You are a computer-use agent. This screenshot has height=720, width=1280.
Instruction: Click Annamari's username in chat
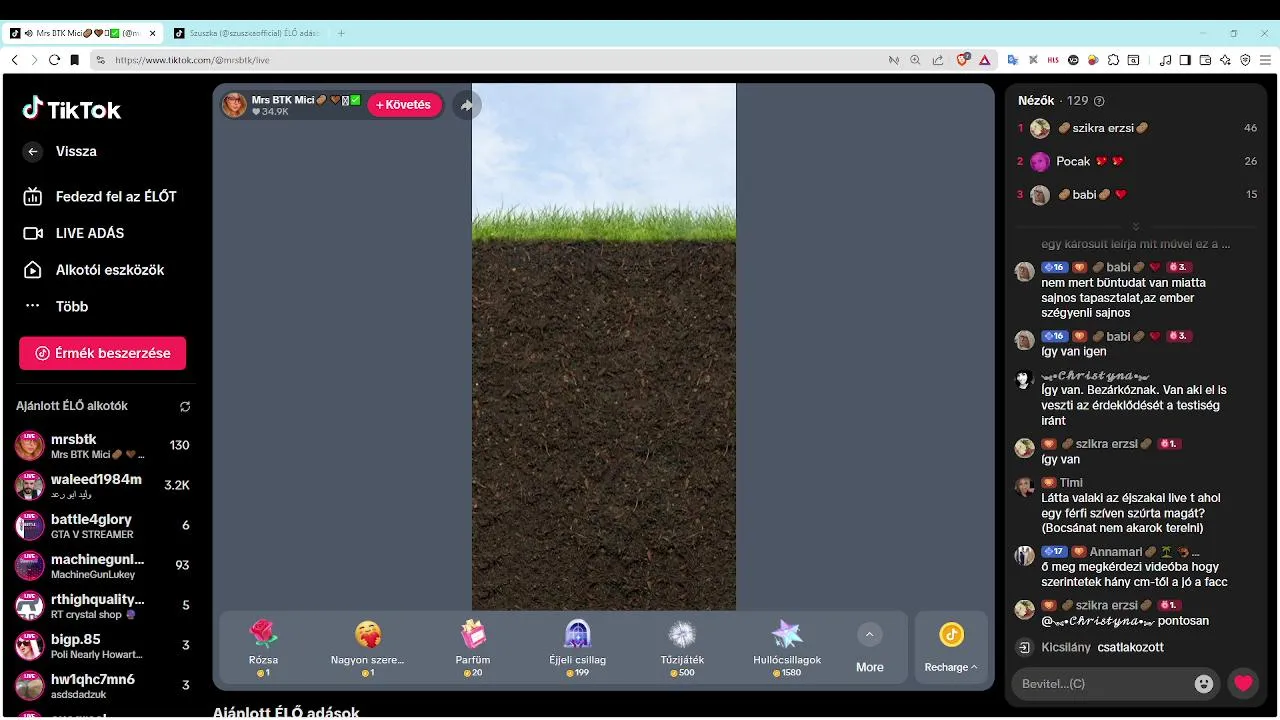point(1115,552)
